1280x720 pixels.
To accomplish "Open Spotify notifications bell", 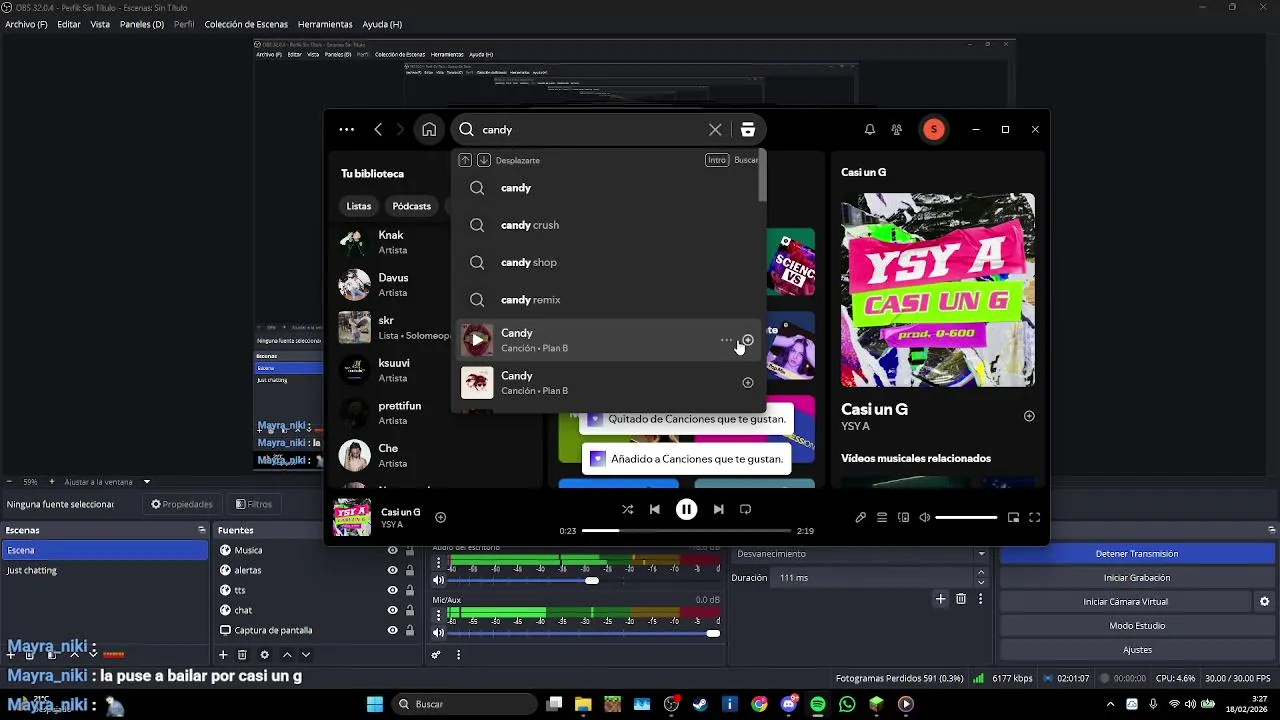I will [x=870, y=129].
